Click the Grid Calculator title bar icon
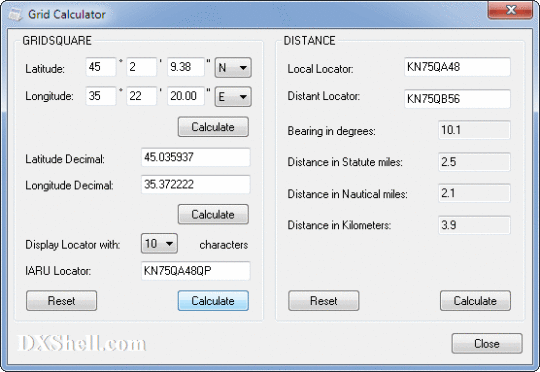540x372 pixels. [15, 15]
